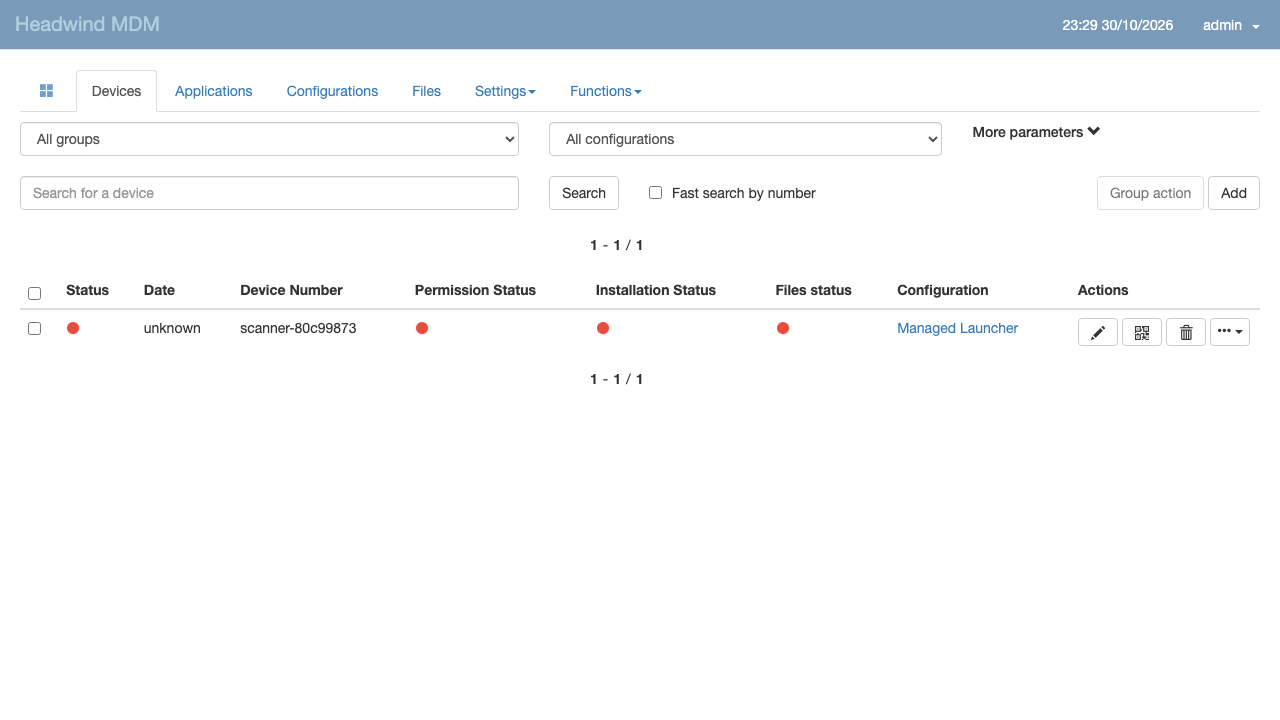The width and height of the screenshot is (1280, 720).
Task: Open the Settings tab dropdown
Action: coord(505,91)
